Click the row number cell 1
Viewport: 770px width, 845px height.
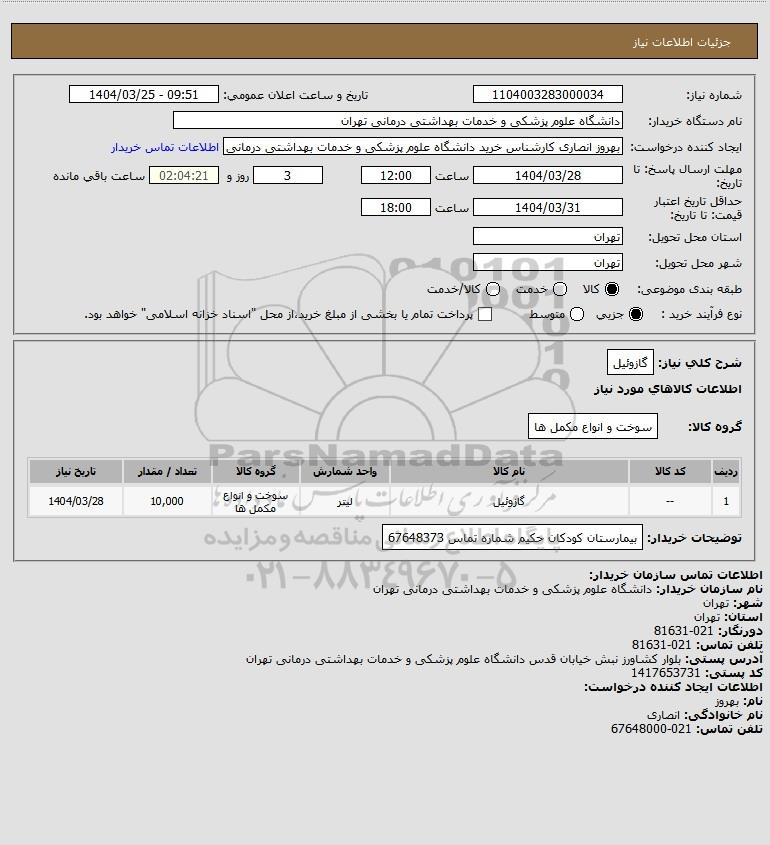pyautogui.click(x=726, y=501)
